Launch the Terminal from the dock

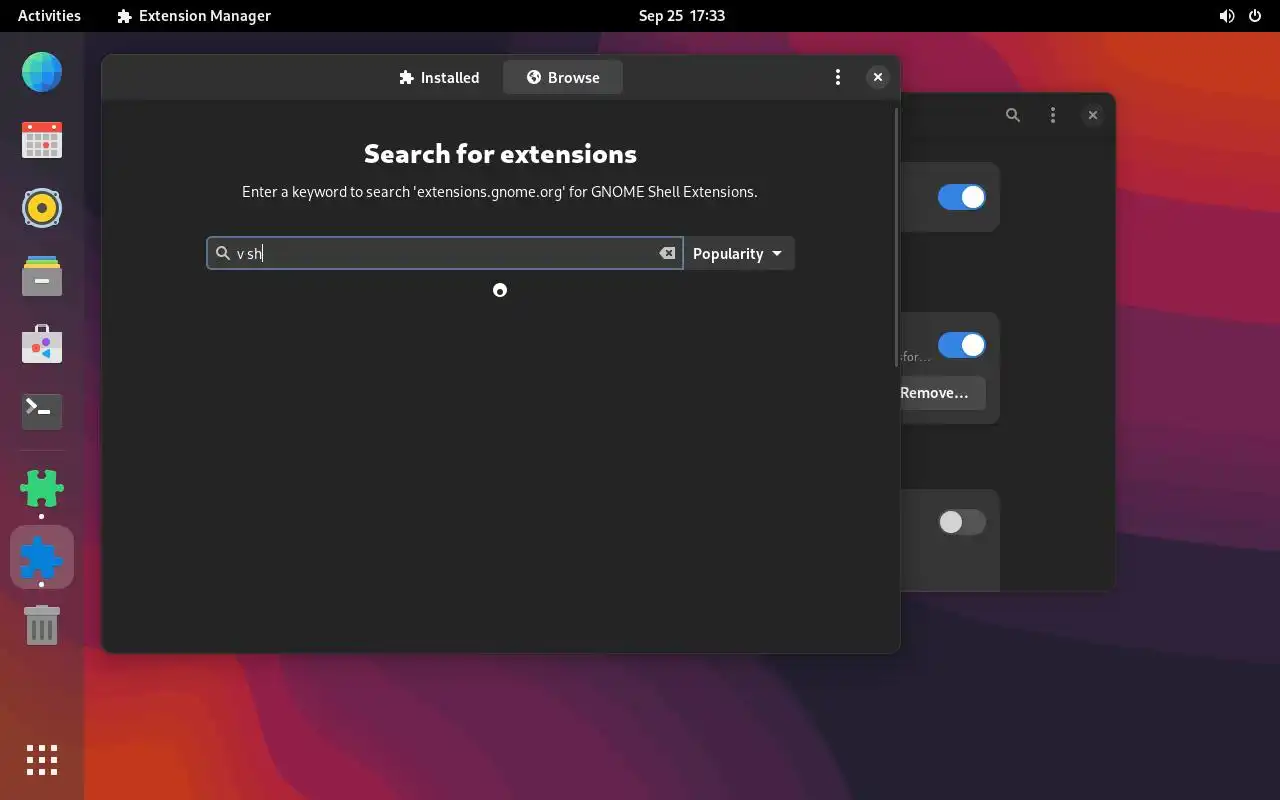pyautogui.click(x=42, y=411)
